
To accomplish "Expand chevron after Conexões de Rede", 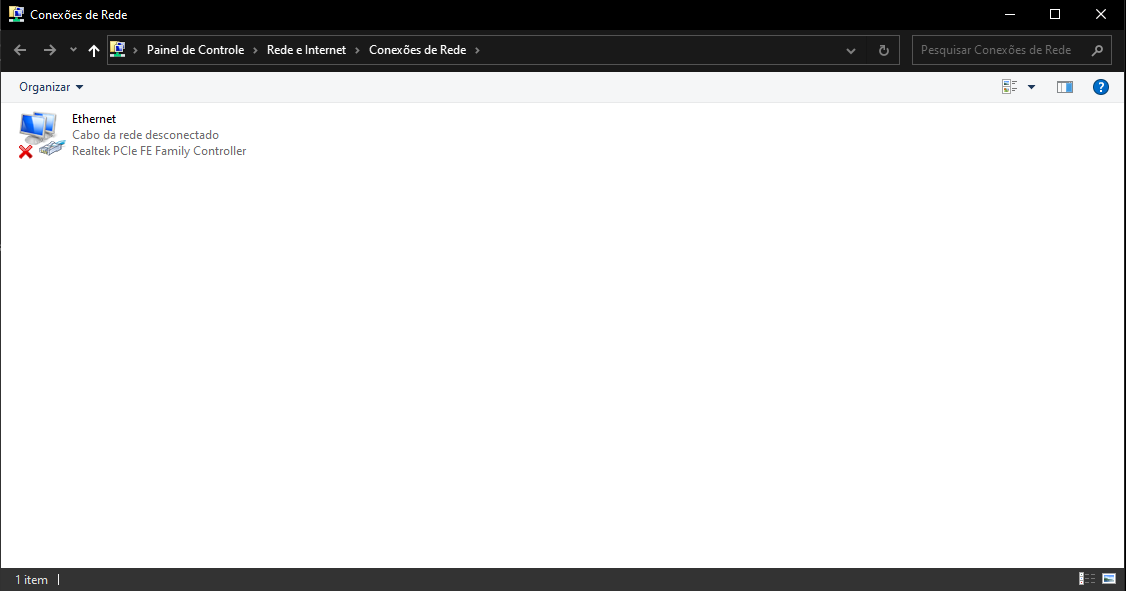I will [477, 50].
